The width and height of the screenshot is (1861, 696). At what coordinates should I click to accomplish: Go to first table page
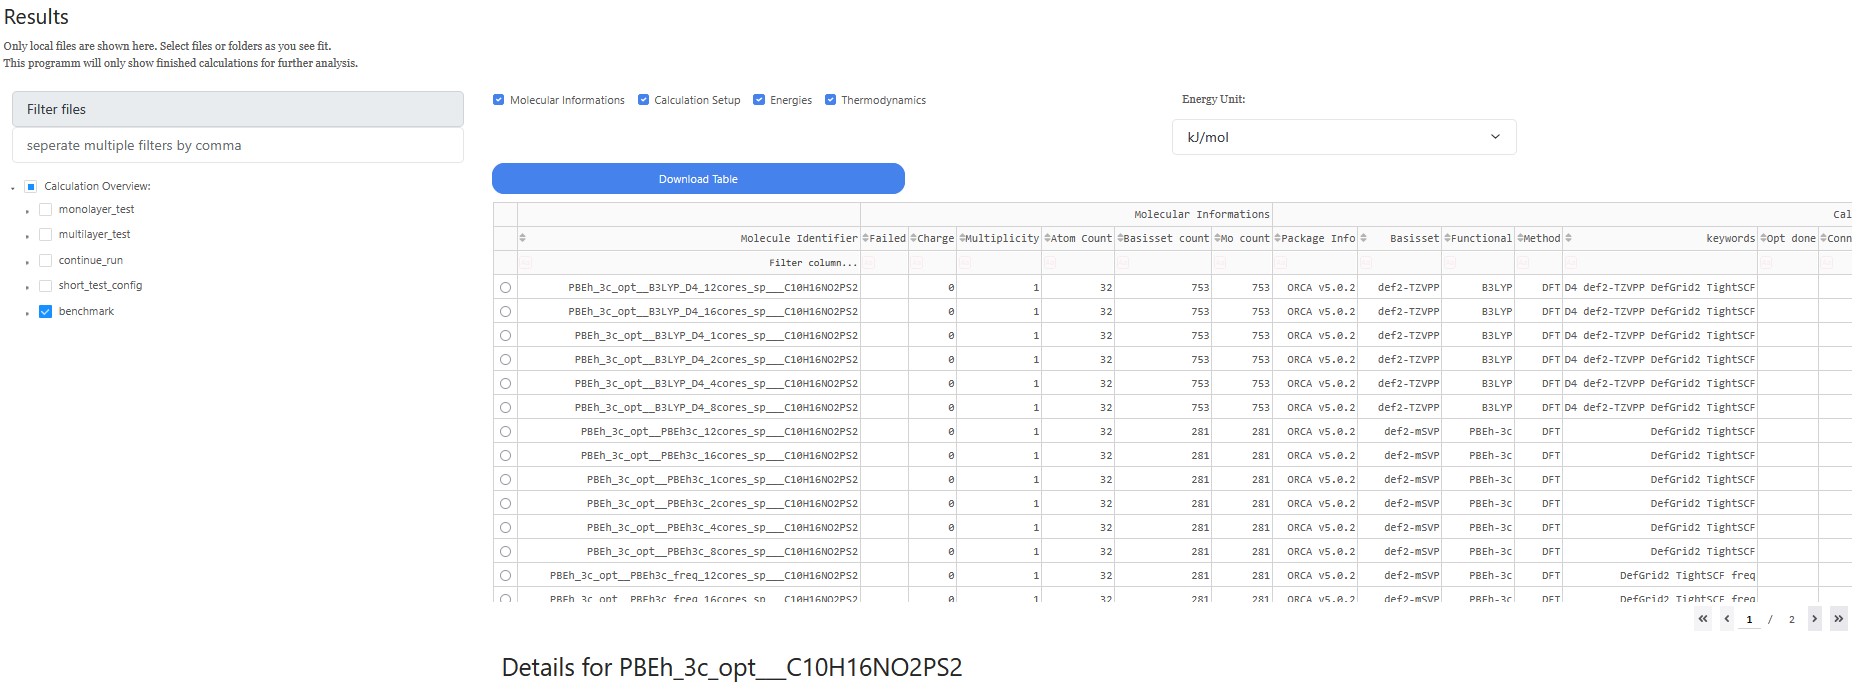[x=1703, y=619]
